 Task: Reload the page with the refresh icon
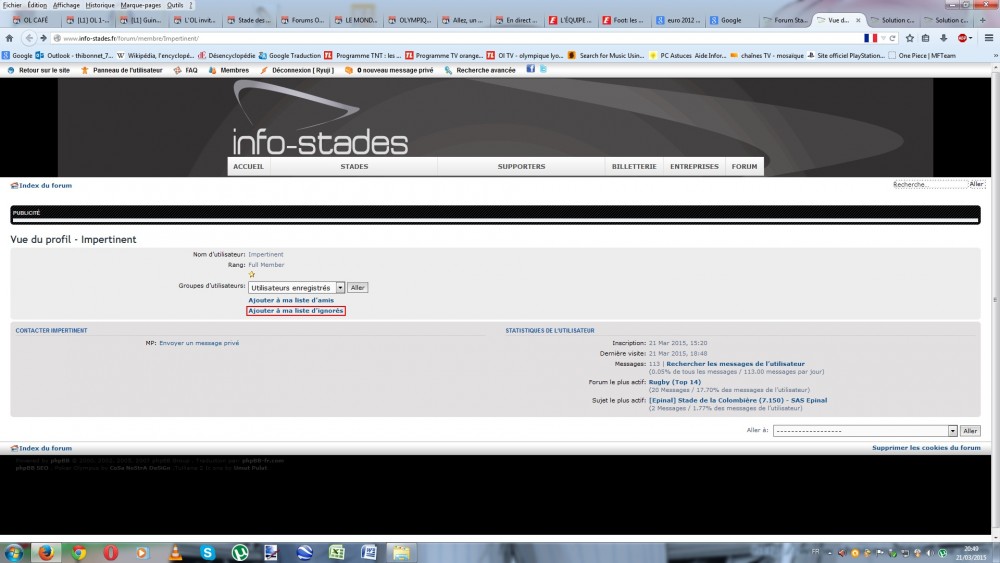(x=893, y=38)
